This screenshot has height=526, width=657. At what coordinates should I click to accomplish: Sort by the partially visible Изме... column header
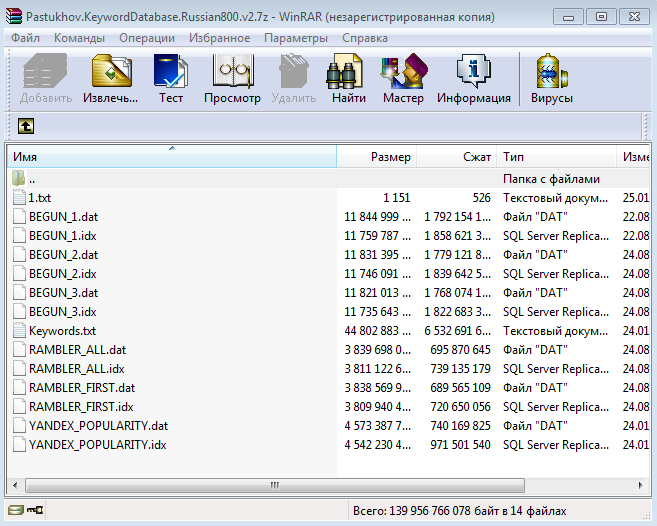(633, 157)
